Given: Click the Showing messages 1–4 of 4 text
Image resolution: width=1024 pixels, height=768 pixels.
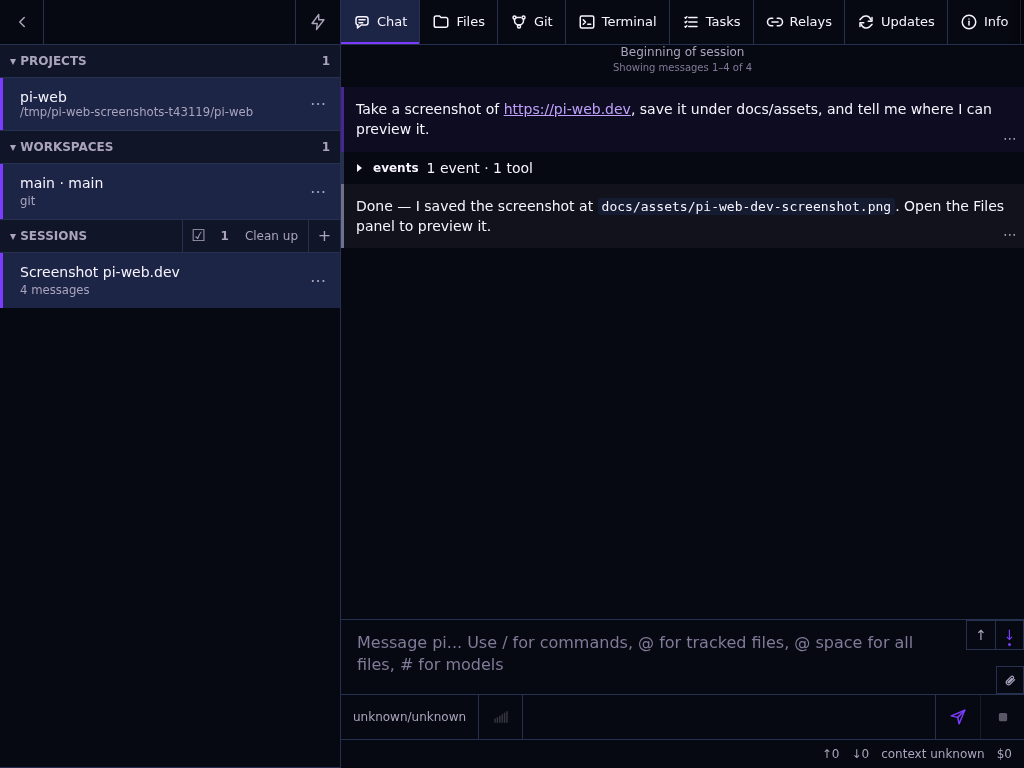Looking at the screenshot, I should 682,67.
